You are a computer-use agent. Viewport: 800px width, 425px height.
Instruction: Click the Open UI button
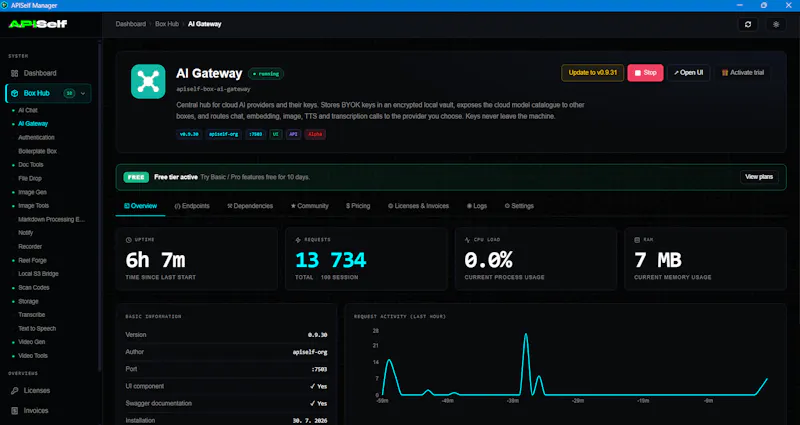pyautogui.click(x=688, y=72)
